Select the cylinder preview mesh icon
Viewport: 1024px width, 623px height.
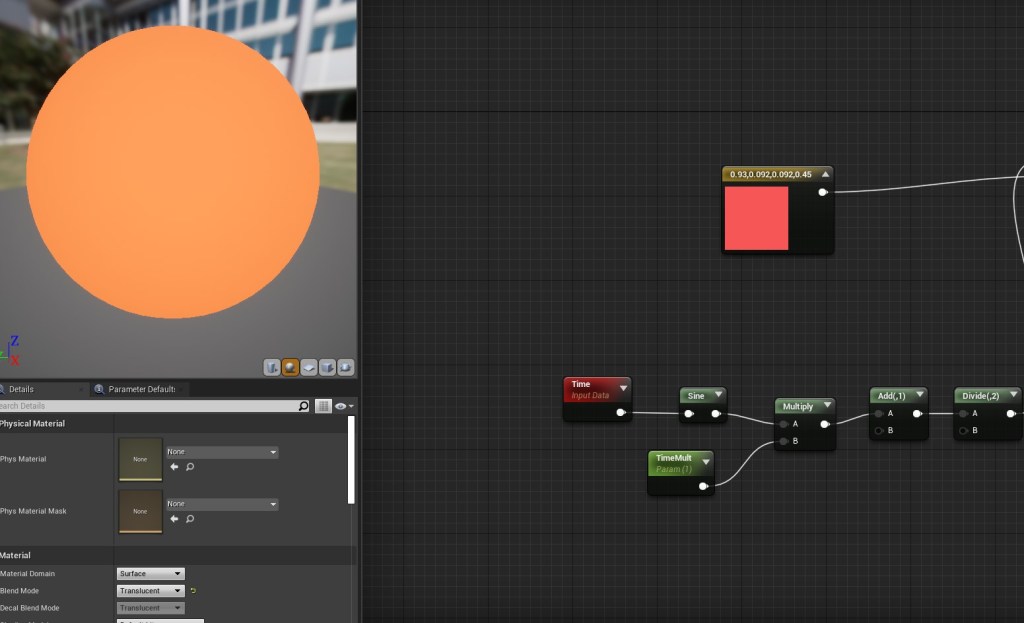272,367
